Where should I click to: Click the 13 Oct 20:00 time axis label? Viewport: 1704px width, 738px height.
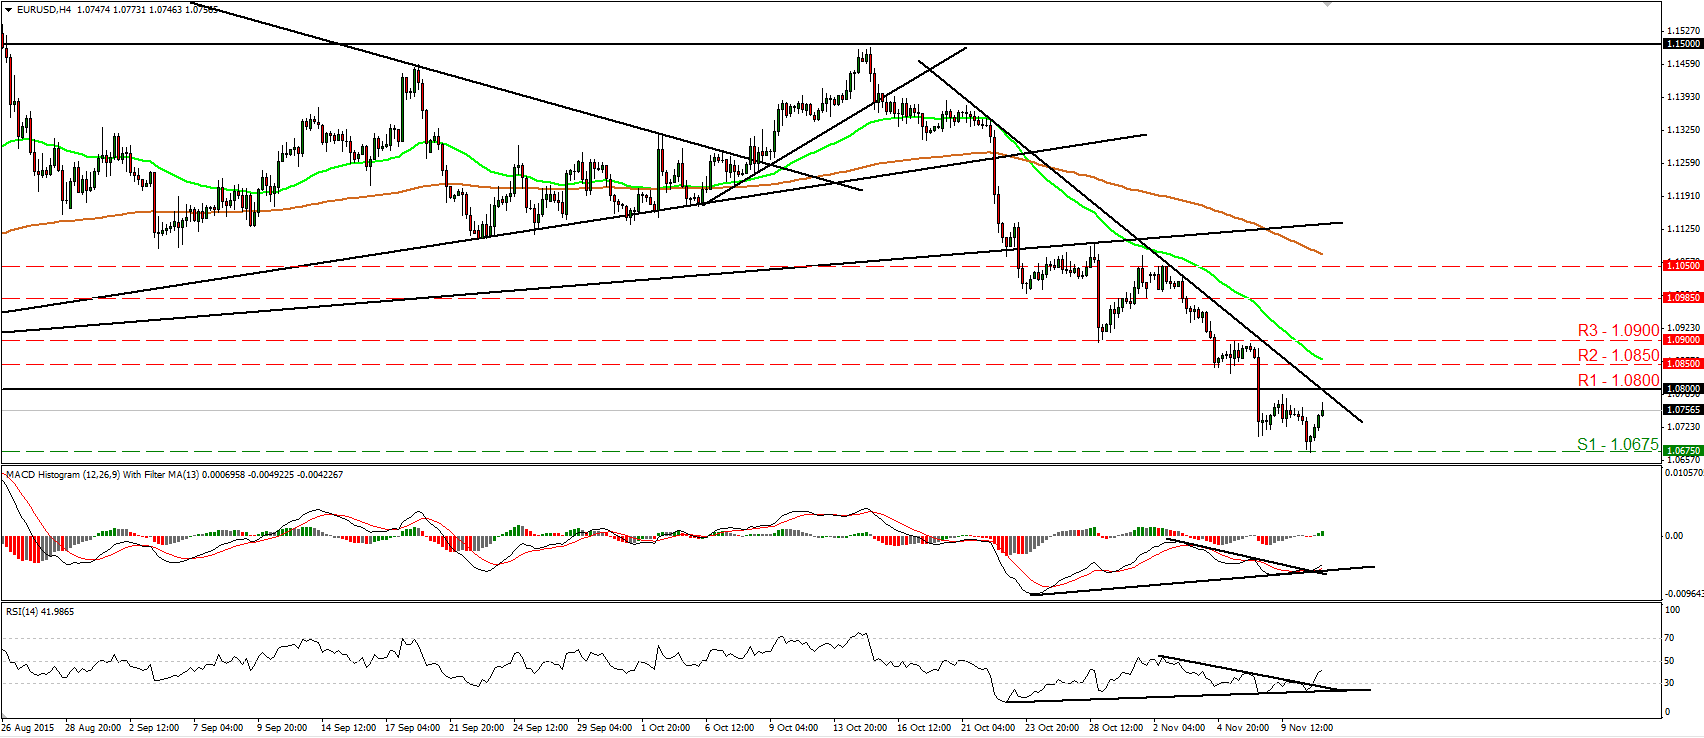coord(860,727)
